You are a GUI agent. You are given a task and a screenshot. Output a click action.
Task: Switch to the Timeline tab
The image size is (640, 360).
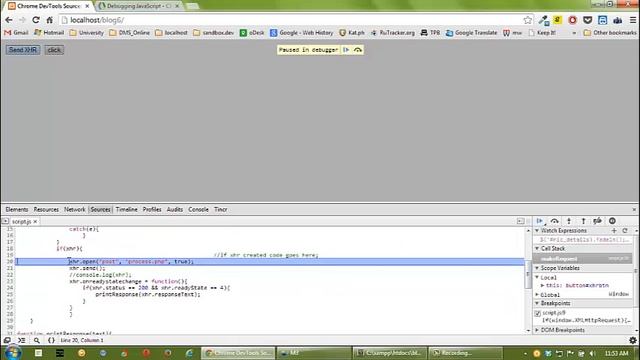(x=127, y=209)
